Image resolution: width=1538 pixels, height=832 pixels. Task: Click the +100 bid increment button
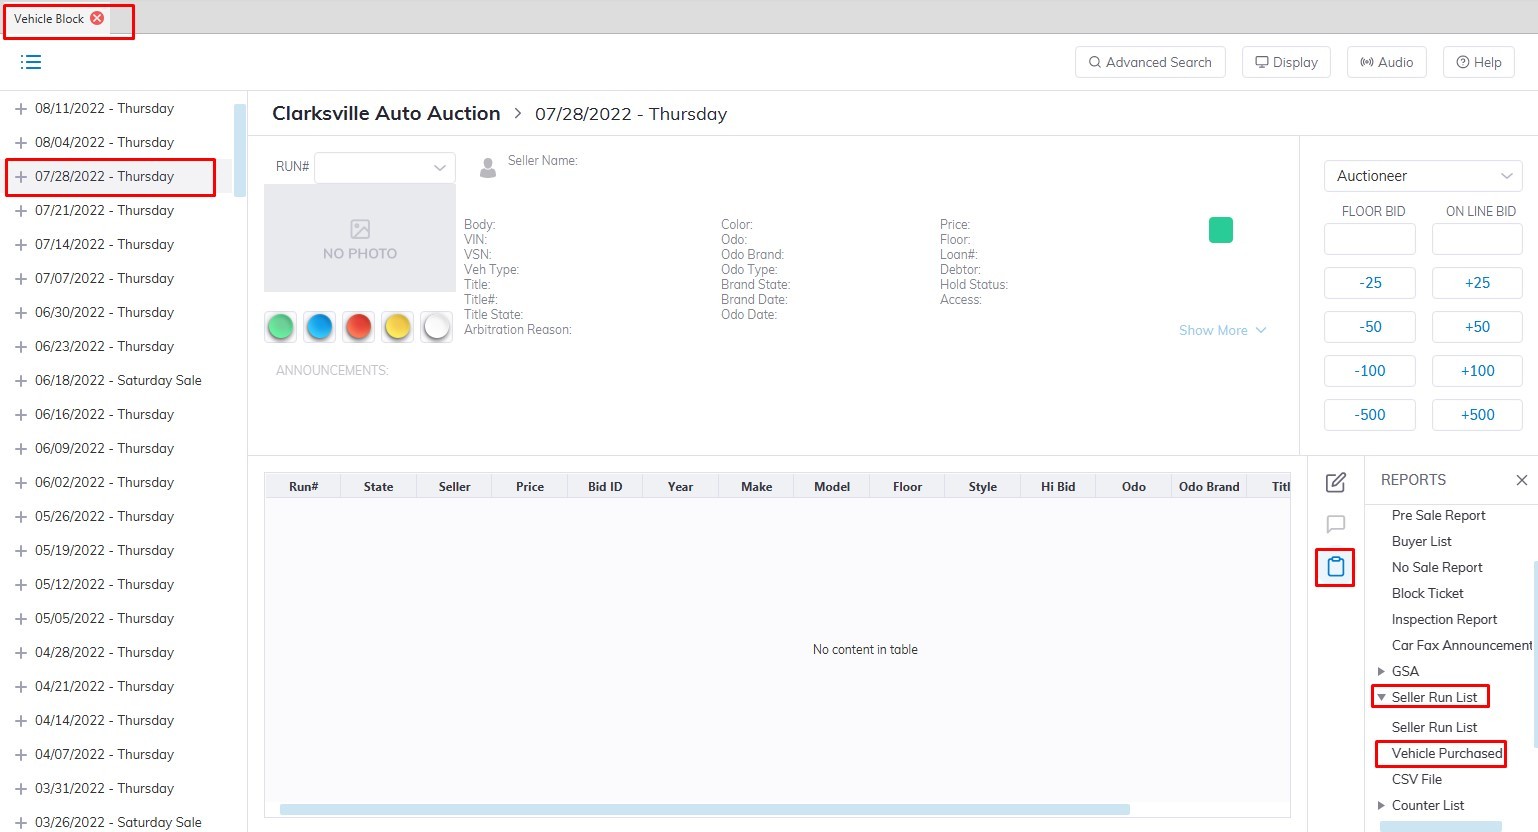[1477, 371]
